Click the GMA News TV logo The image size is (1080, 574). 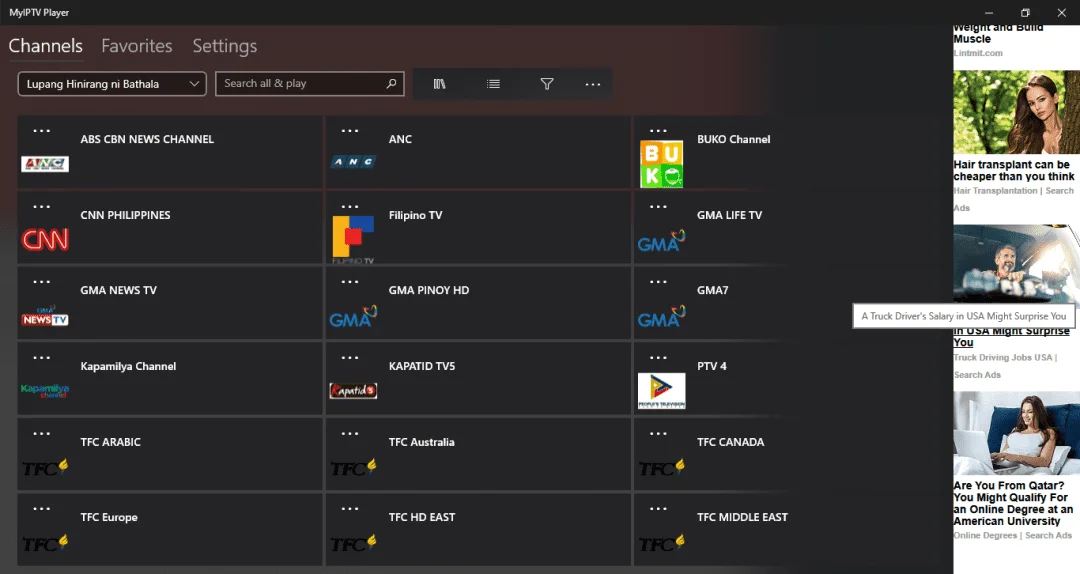(45, 316)
